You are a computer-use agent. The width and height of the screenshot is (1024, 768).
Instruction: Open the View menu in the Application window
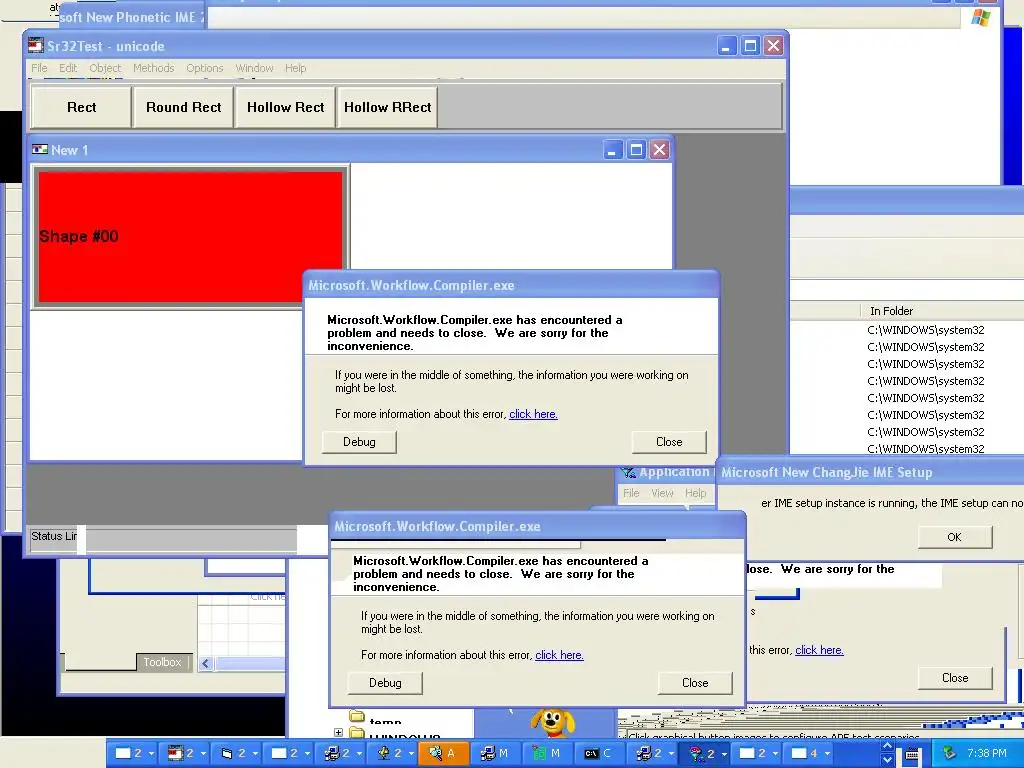pyautogui.click(x=662, y=493)
